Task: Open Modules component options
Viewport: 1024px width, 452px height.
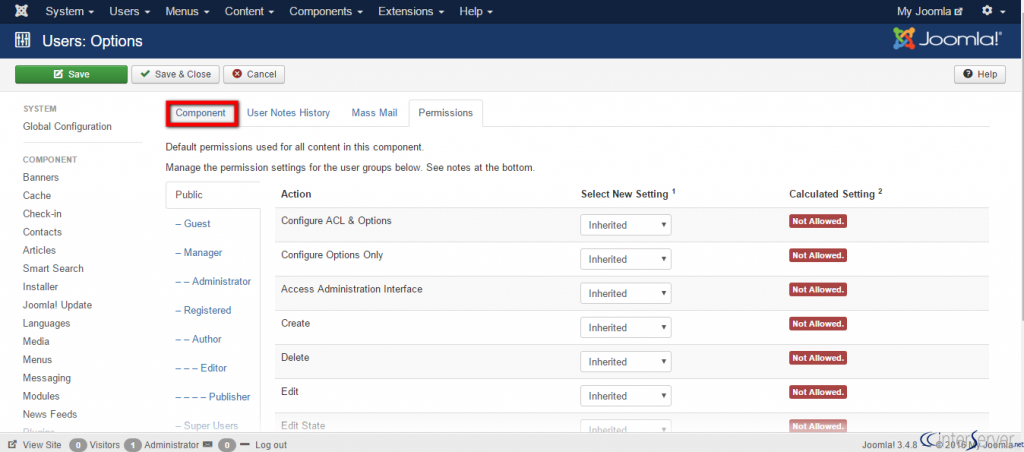Action: pos(41,396)
